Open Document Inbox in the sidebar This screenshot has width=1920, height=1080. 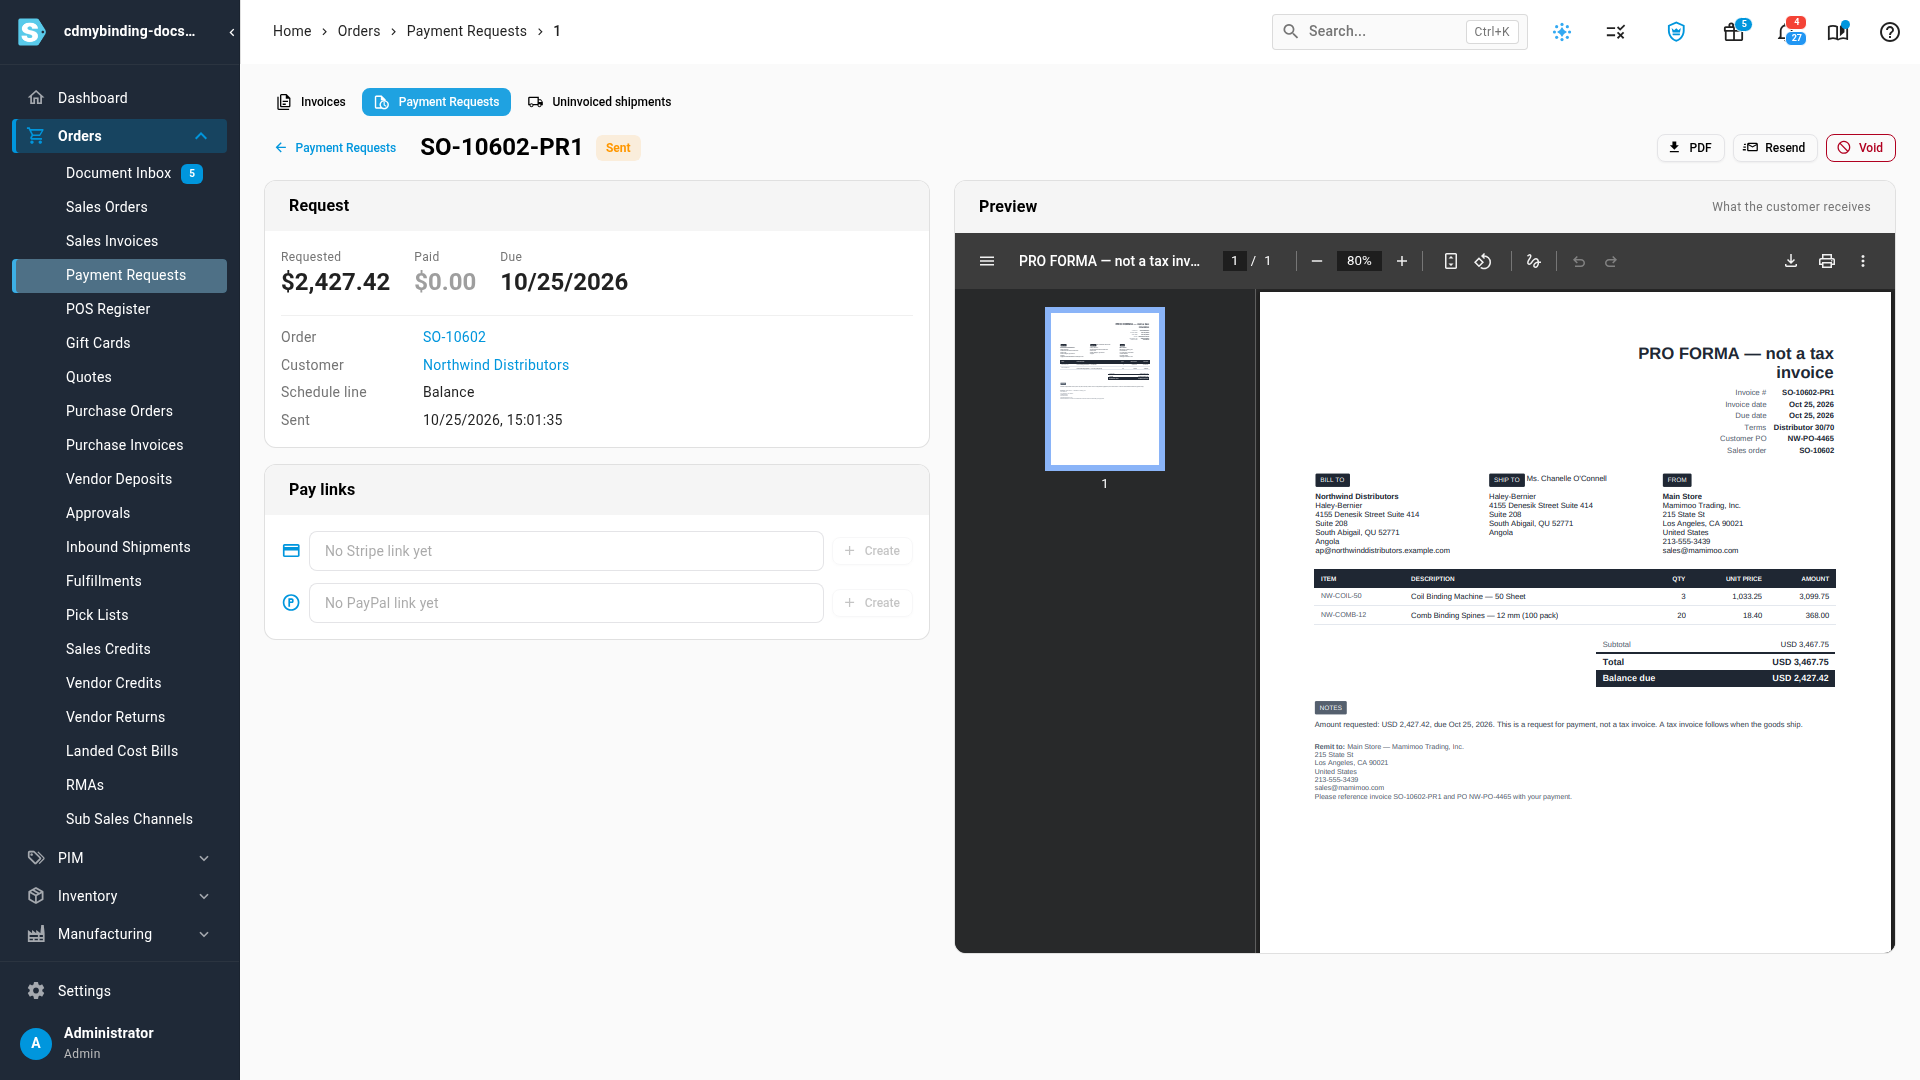(x=120, y=173)
